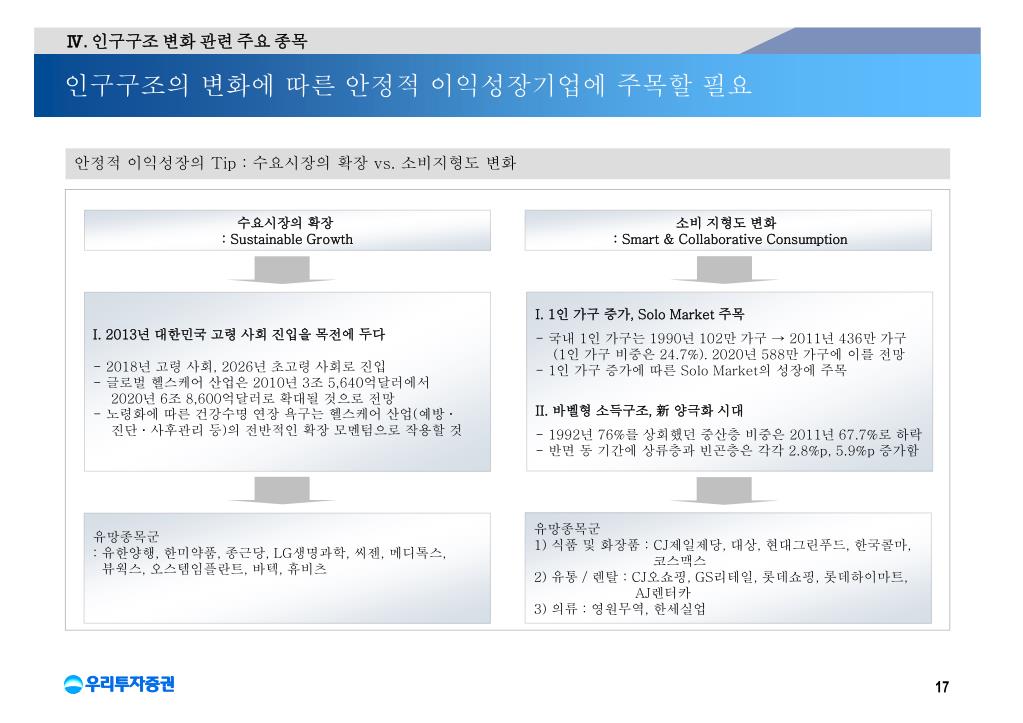
Task: Click the line '(1인 가구 비중은 24.7%). 2020년 588만 가구에 이를 전망'
Action: point(729,354)
